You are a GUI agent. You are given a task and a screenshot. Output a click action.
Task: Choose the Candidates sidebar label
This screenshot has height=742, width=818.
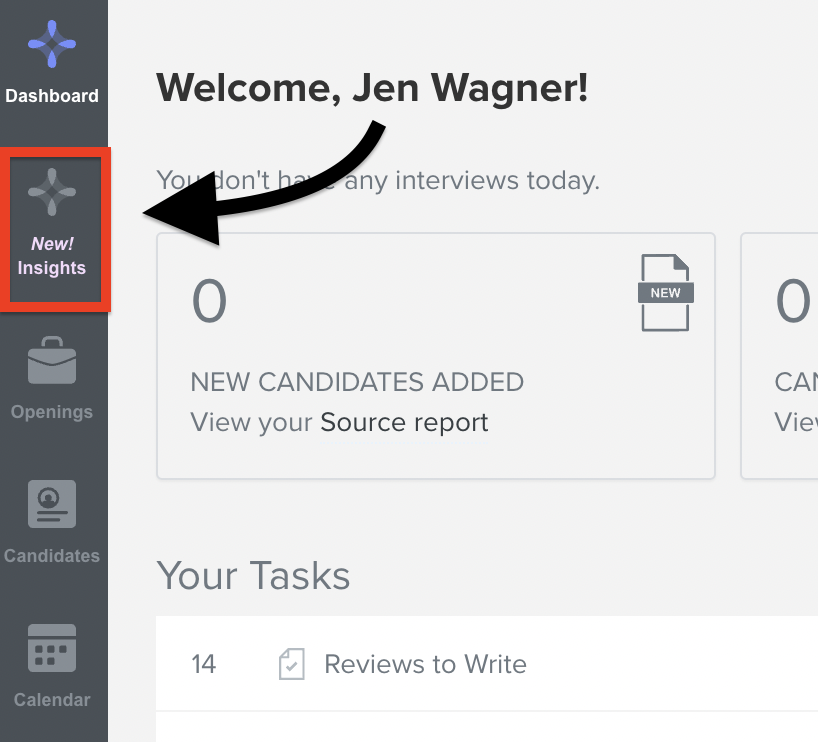(52, 556)
